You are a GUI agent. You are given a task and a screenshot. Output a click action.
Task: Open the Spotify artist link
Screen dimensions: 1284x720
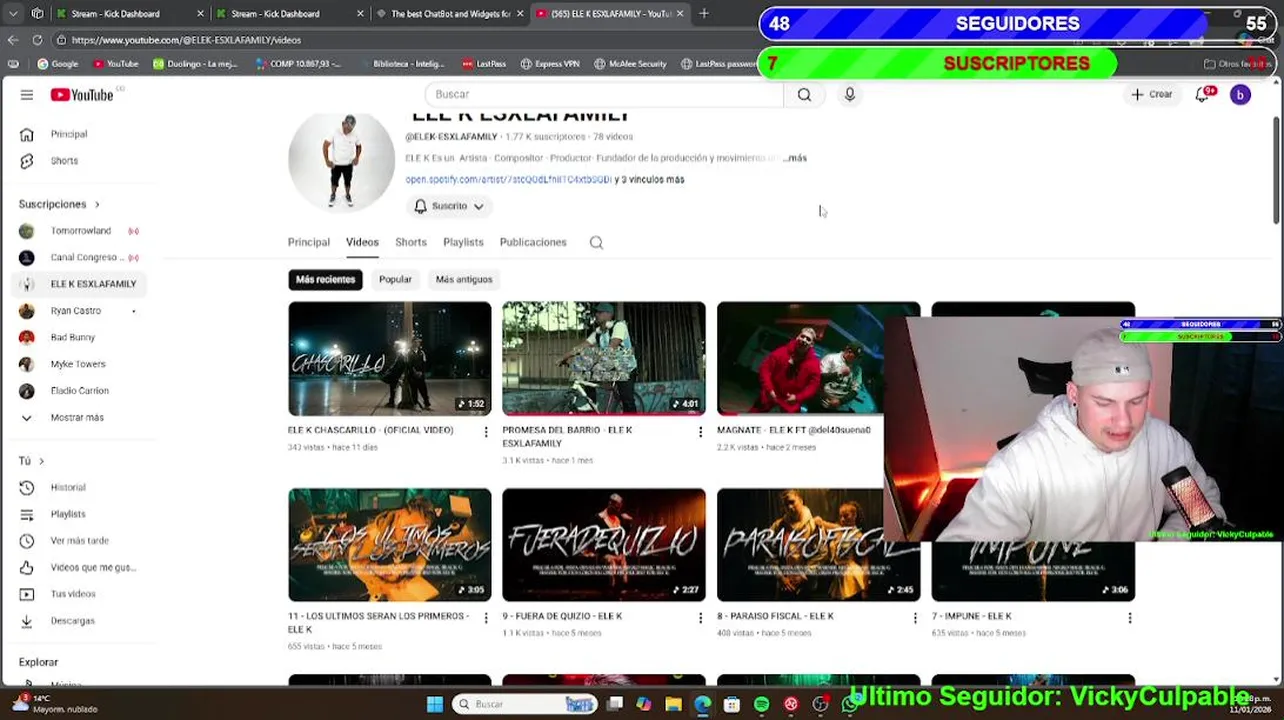(x=508, y=179)
